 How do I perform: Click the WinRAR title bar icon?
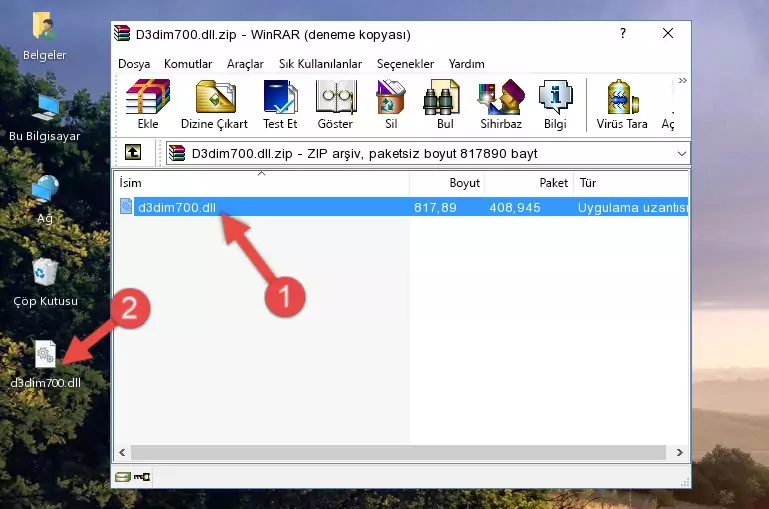pyautogui.click(x=123, y=34)
